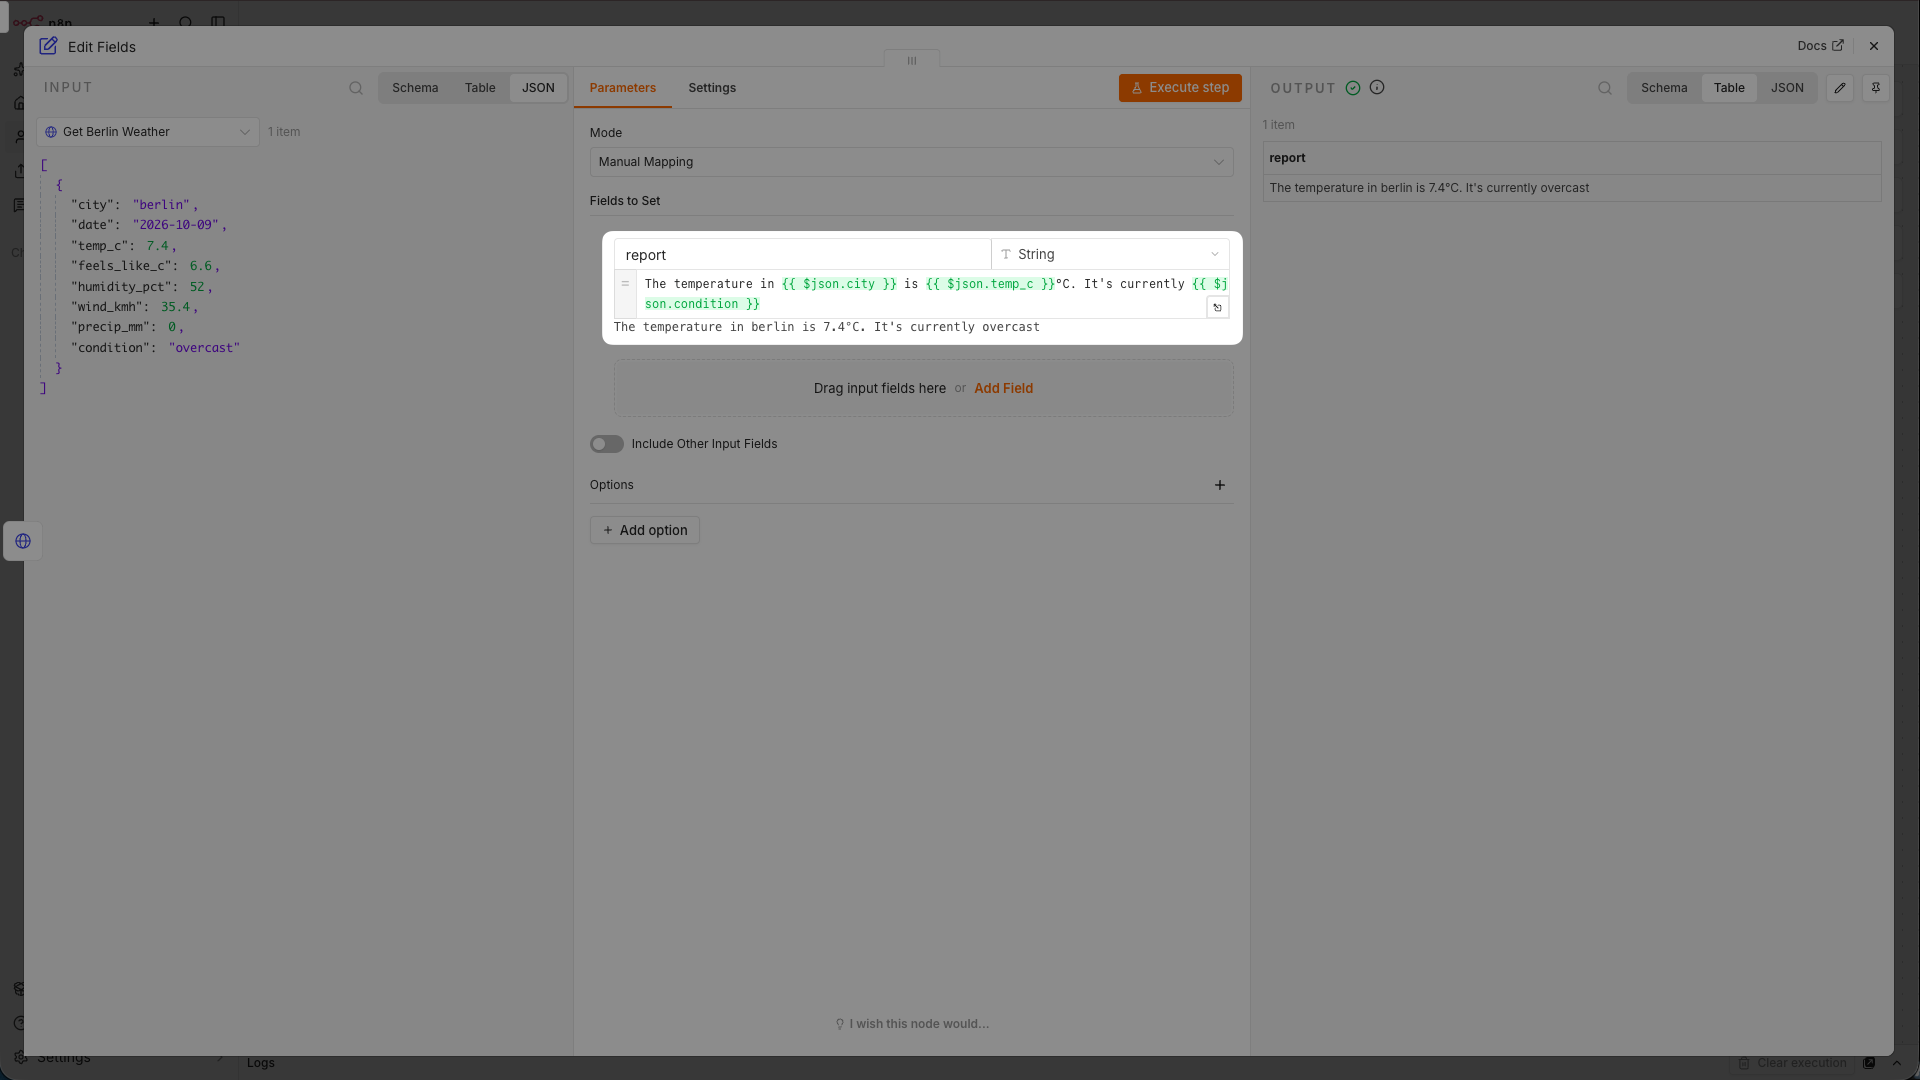Click the pencil icon to edit output
The height and width of the screenshot is (1080, 1920).
point(1840,88)
